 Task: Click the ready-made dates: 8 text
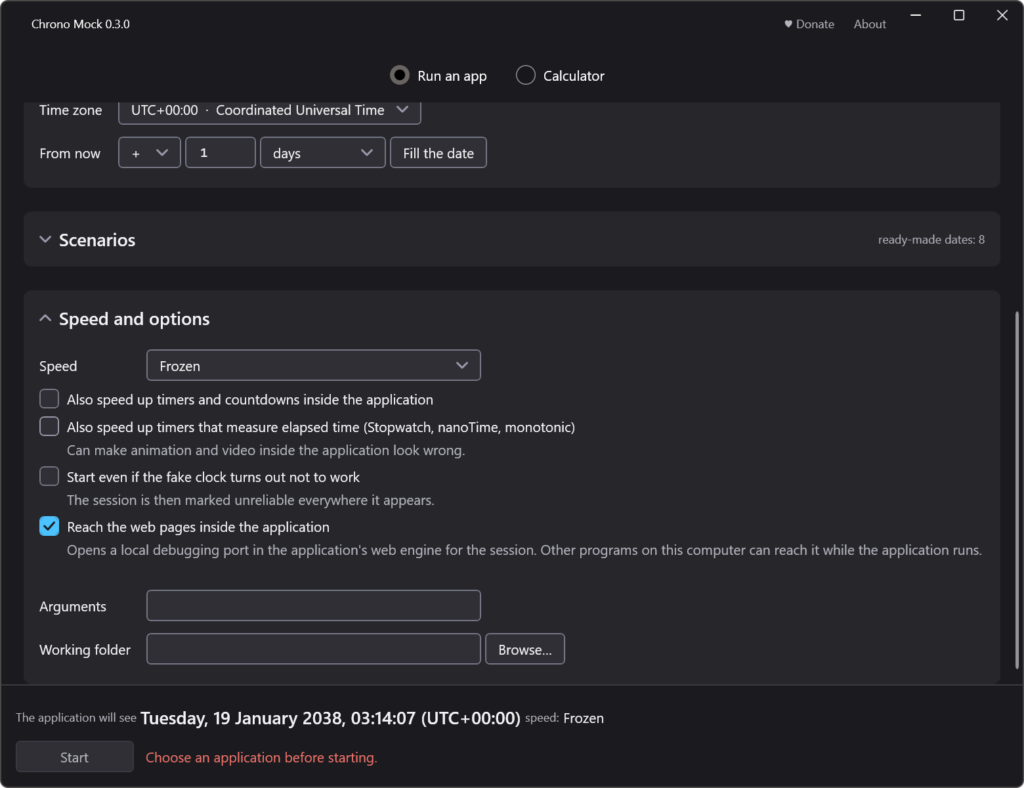pos(931,240)
